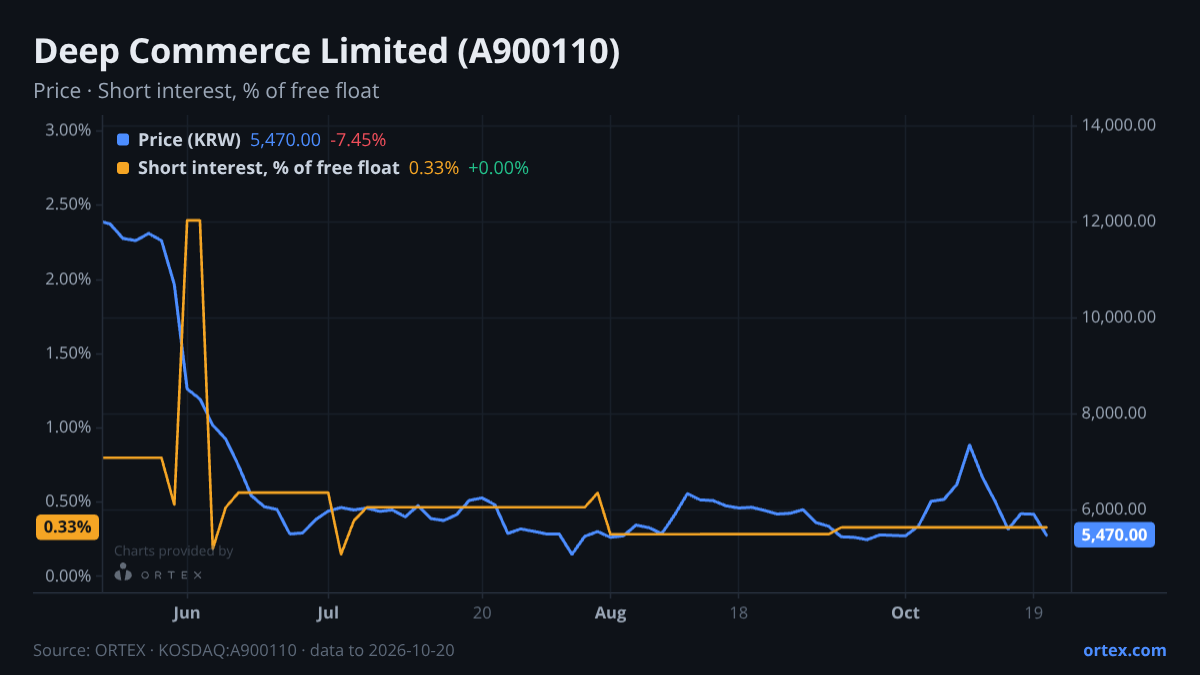Click the 5,470.00 price value in legend
Image resolution: width=1200 pixels, height=675 pixels.
(x=285, y=140)
